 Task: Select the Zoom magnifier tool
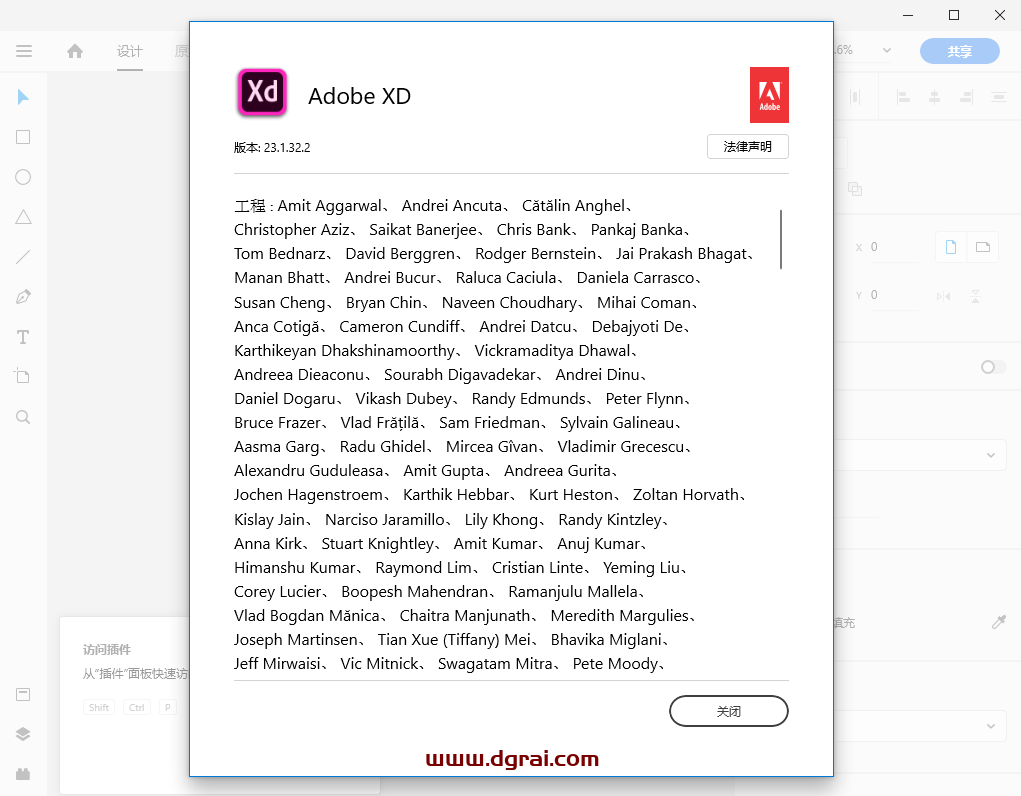[x=23, y=417]
